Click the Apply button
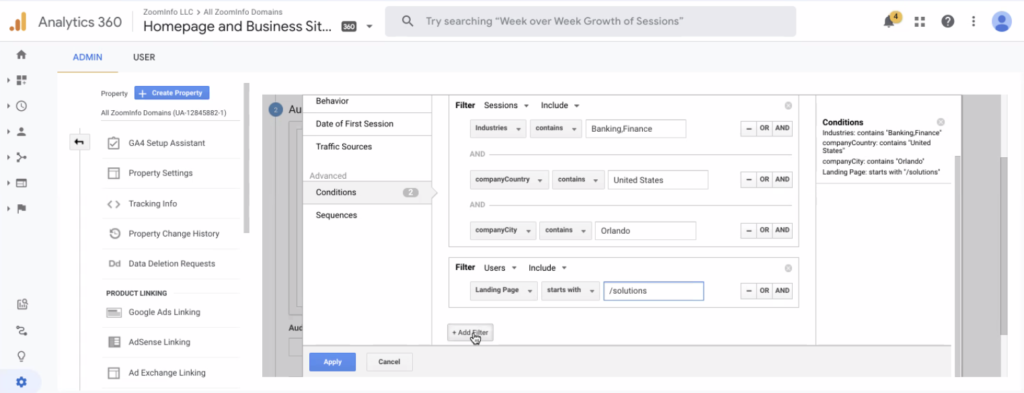The width and height of the screenshot is (1024, 393). 332,362
